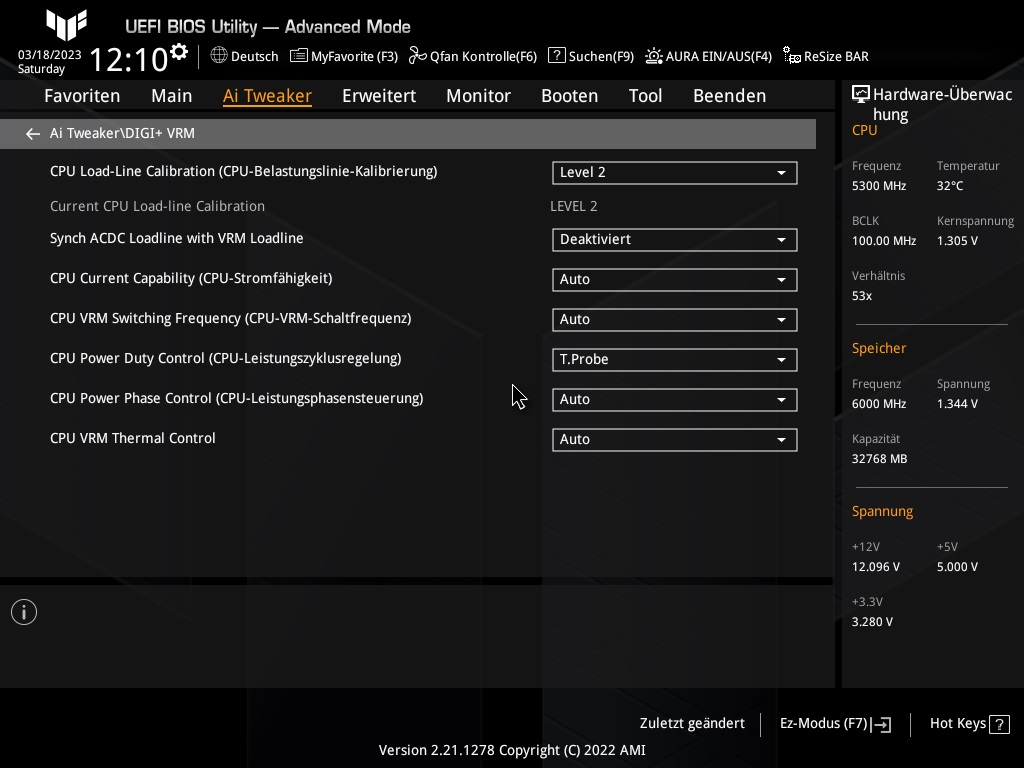This screenshot has height=768, width=1024.
Task: Click the info circle icon
Action: click(x=24, y=612)
